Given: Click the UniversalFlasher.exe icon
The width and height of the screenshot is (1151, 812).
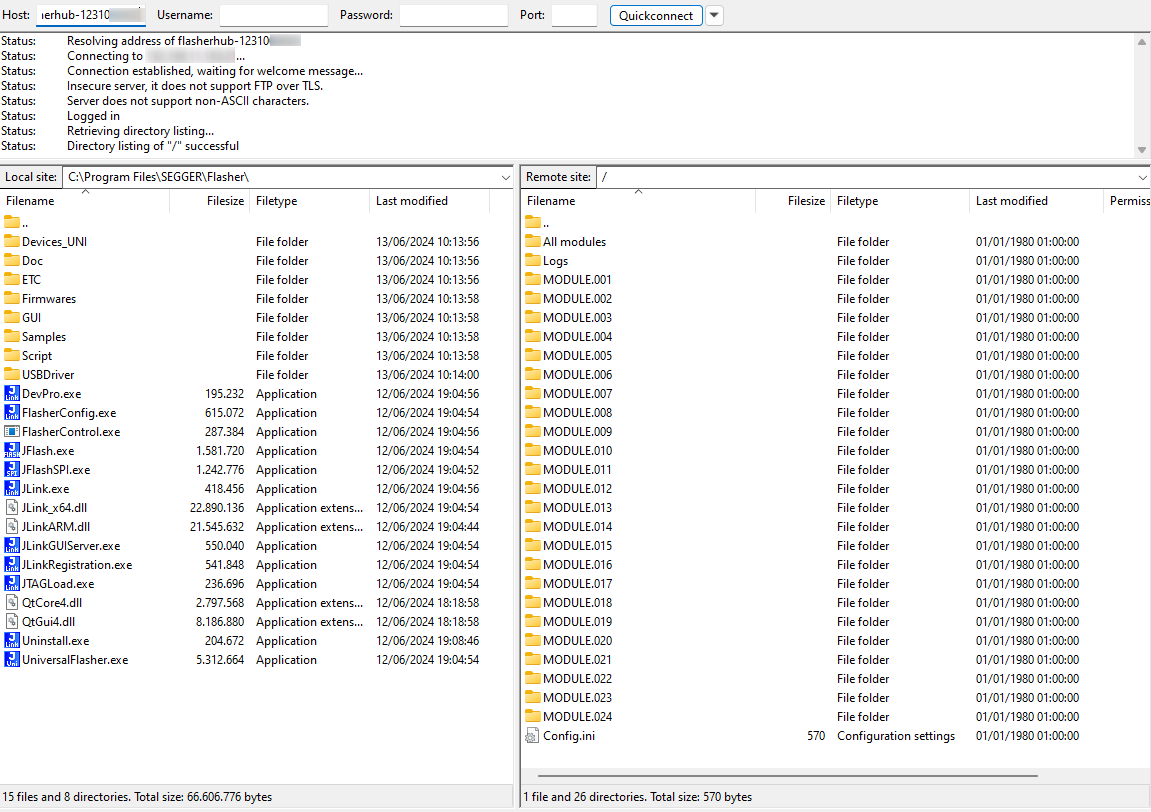Looking at the screenshot, I should 12,660.
